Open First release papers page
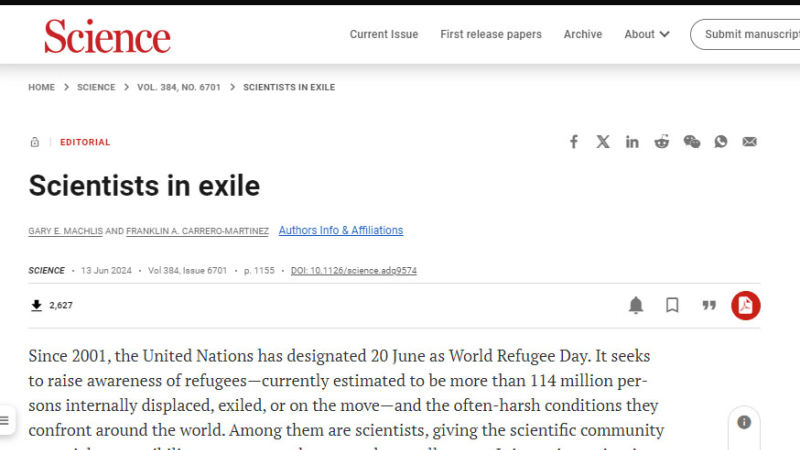Screen dimensions: 800x450 point(491,34)
